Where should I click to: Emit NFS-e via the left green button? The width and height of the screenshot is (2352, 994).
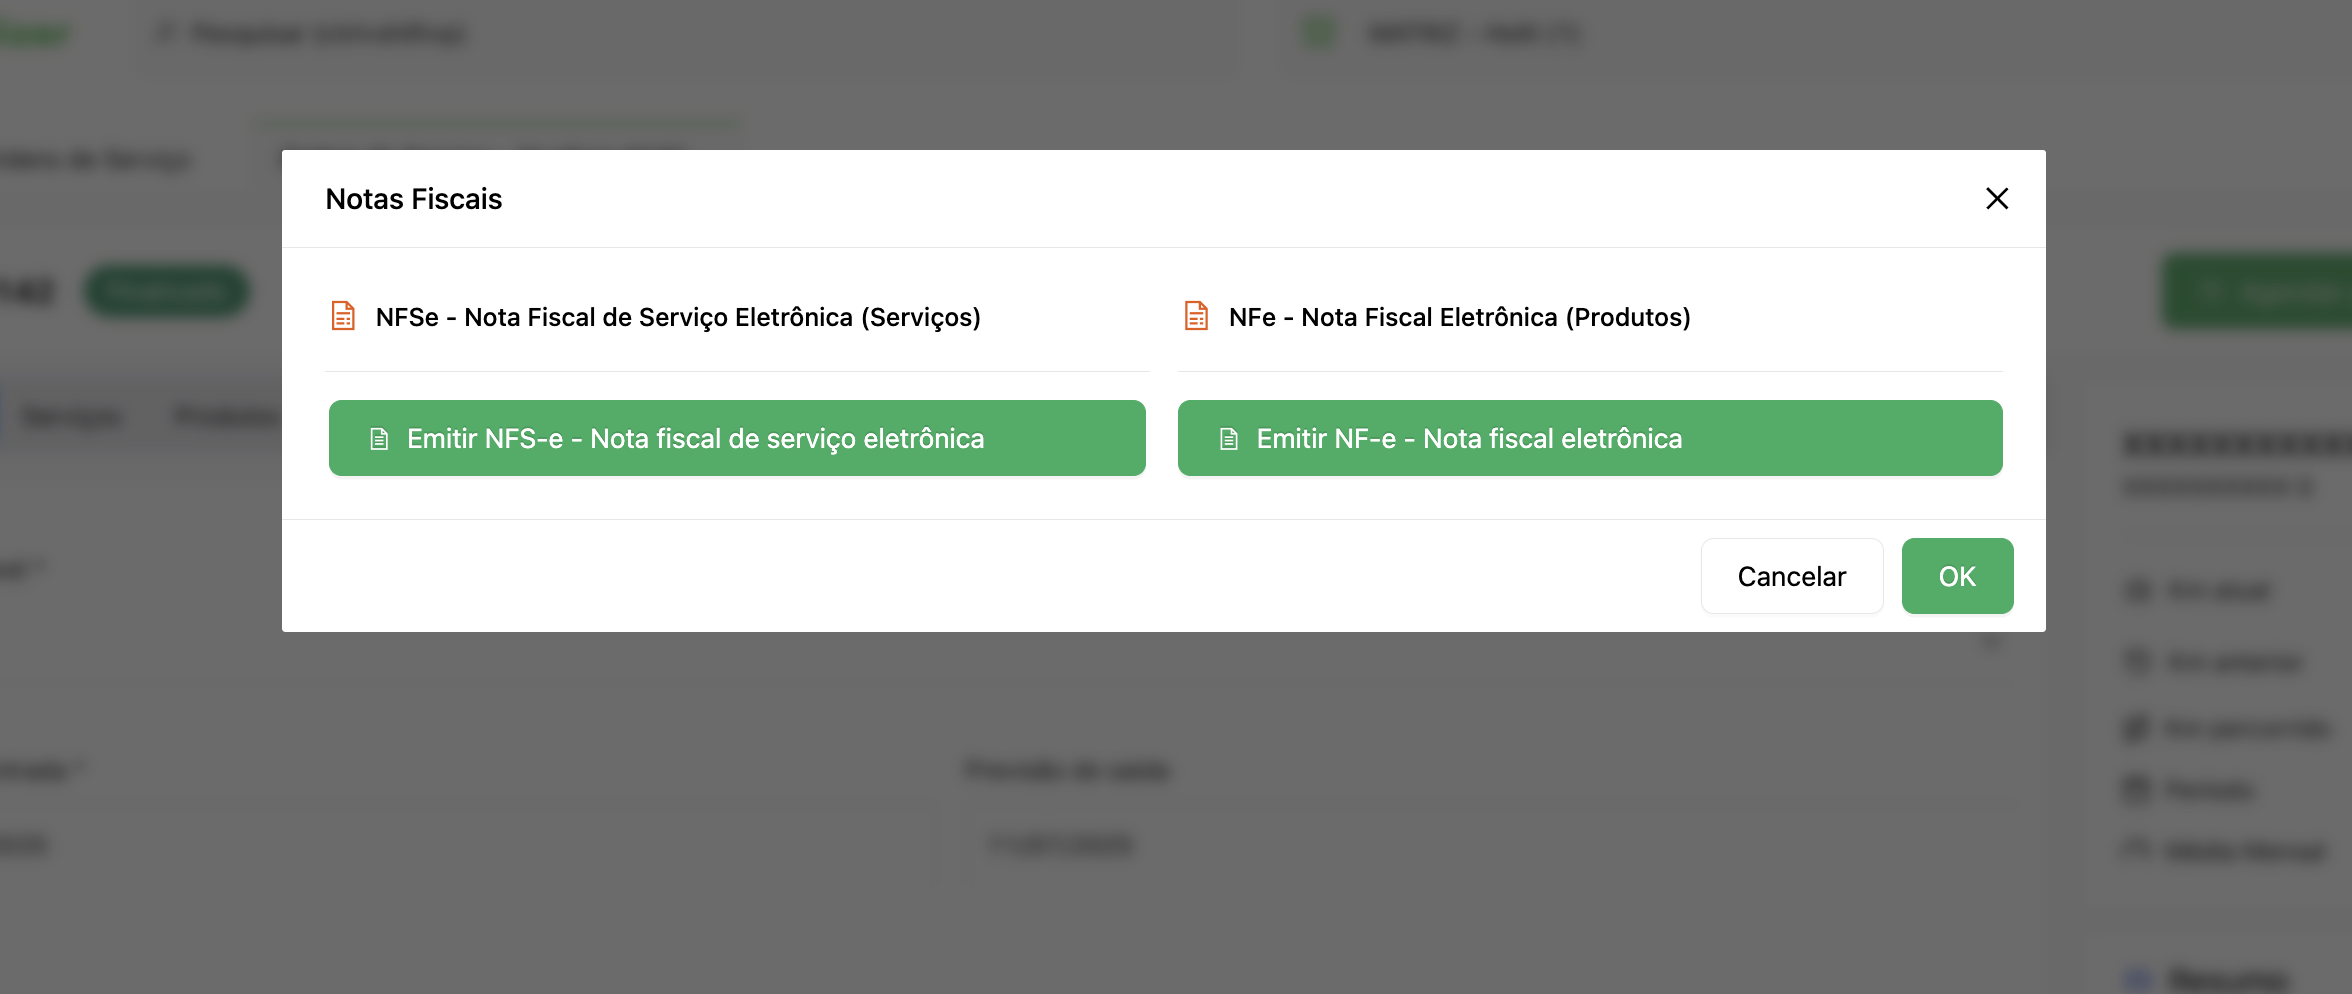click(736, 438)
